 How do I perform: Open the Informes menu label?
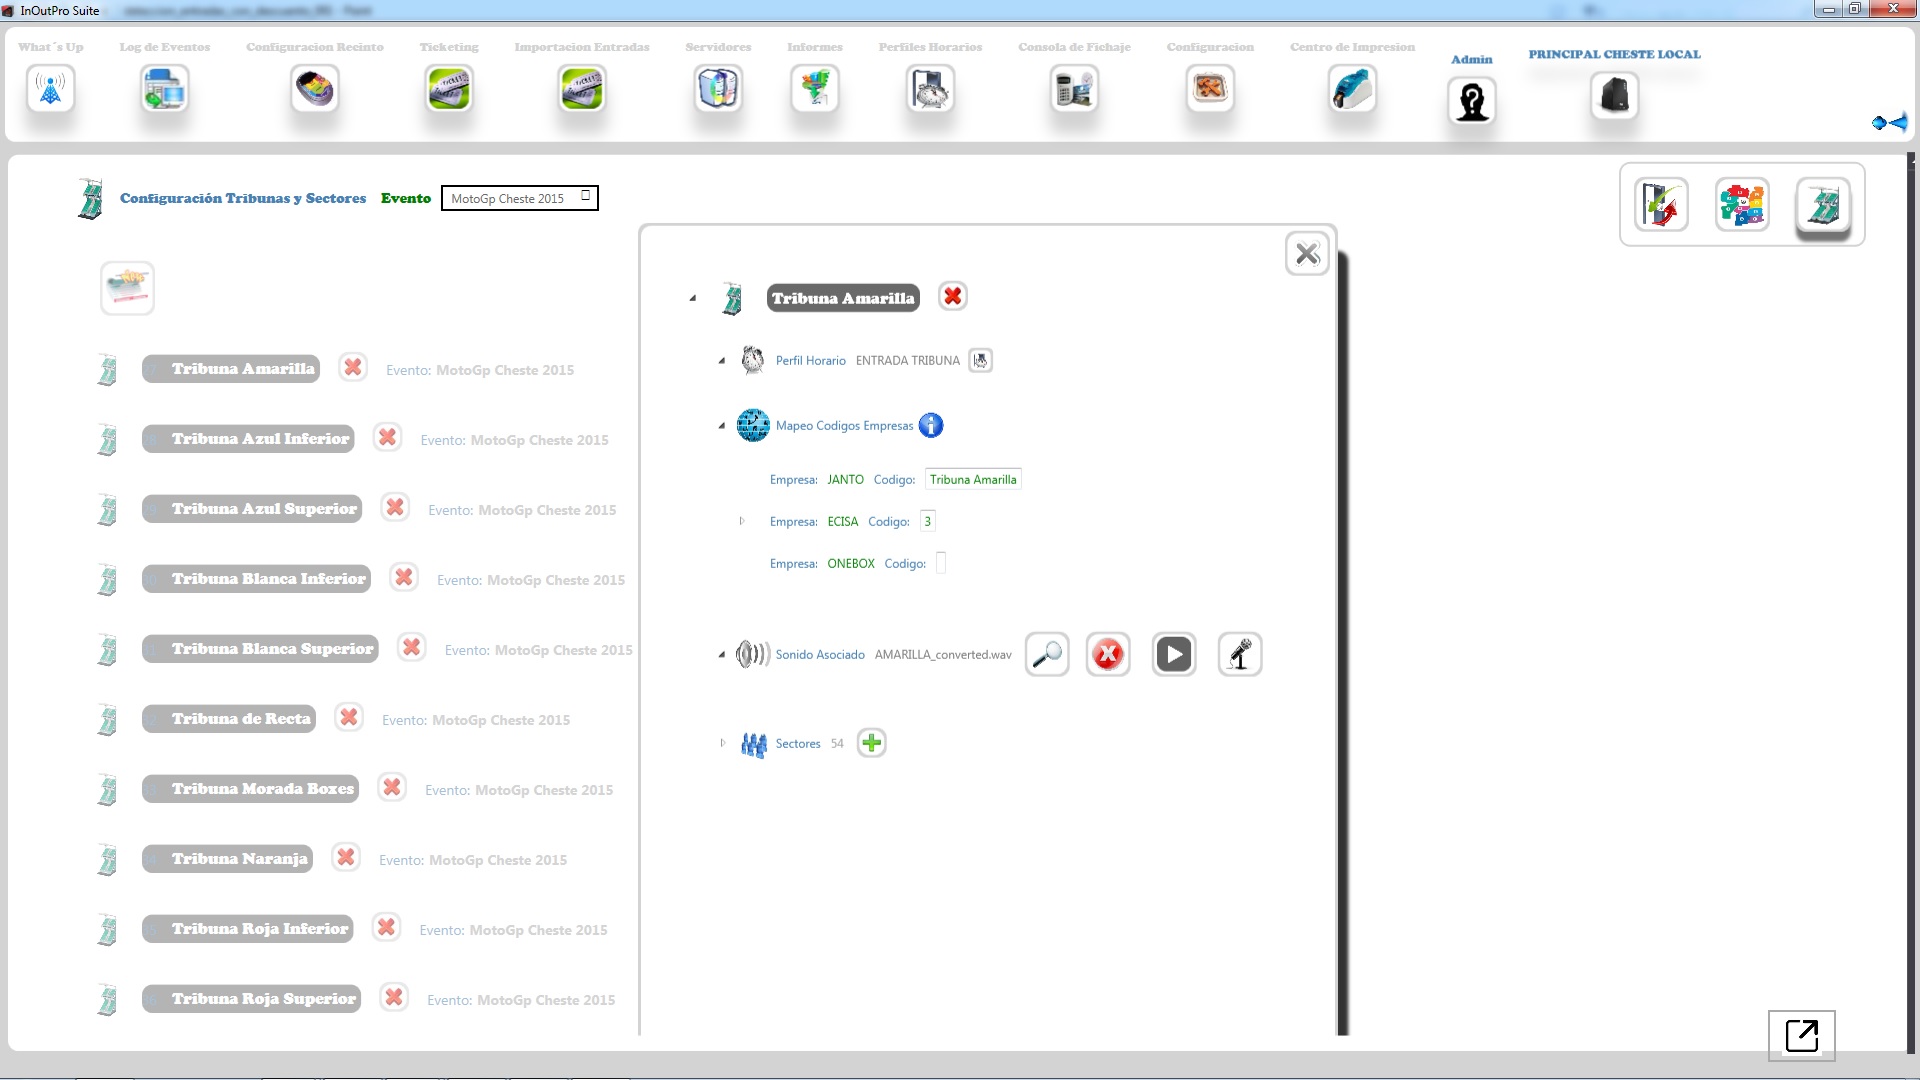click(814, 47)
